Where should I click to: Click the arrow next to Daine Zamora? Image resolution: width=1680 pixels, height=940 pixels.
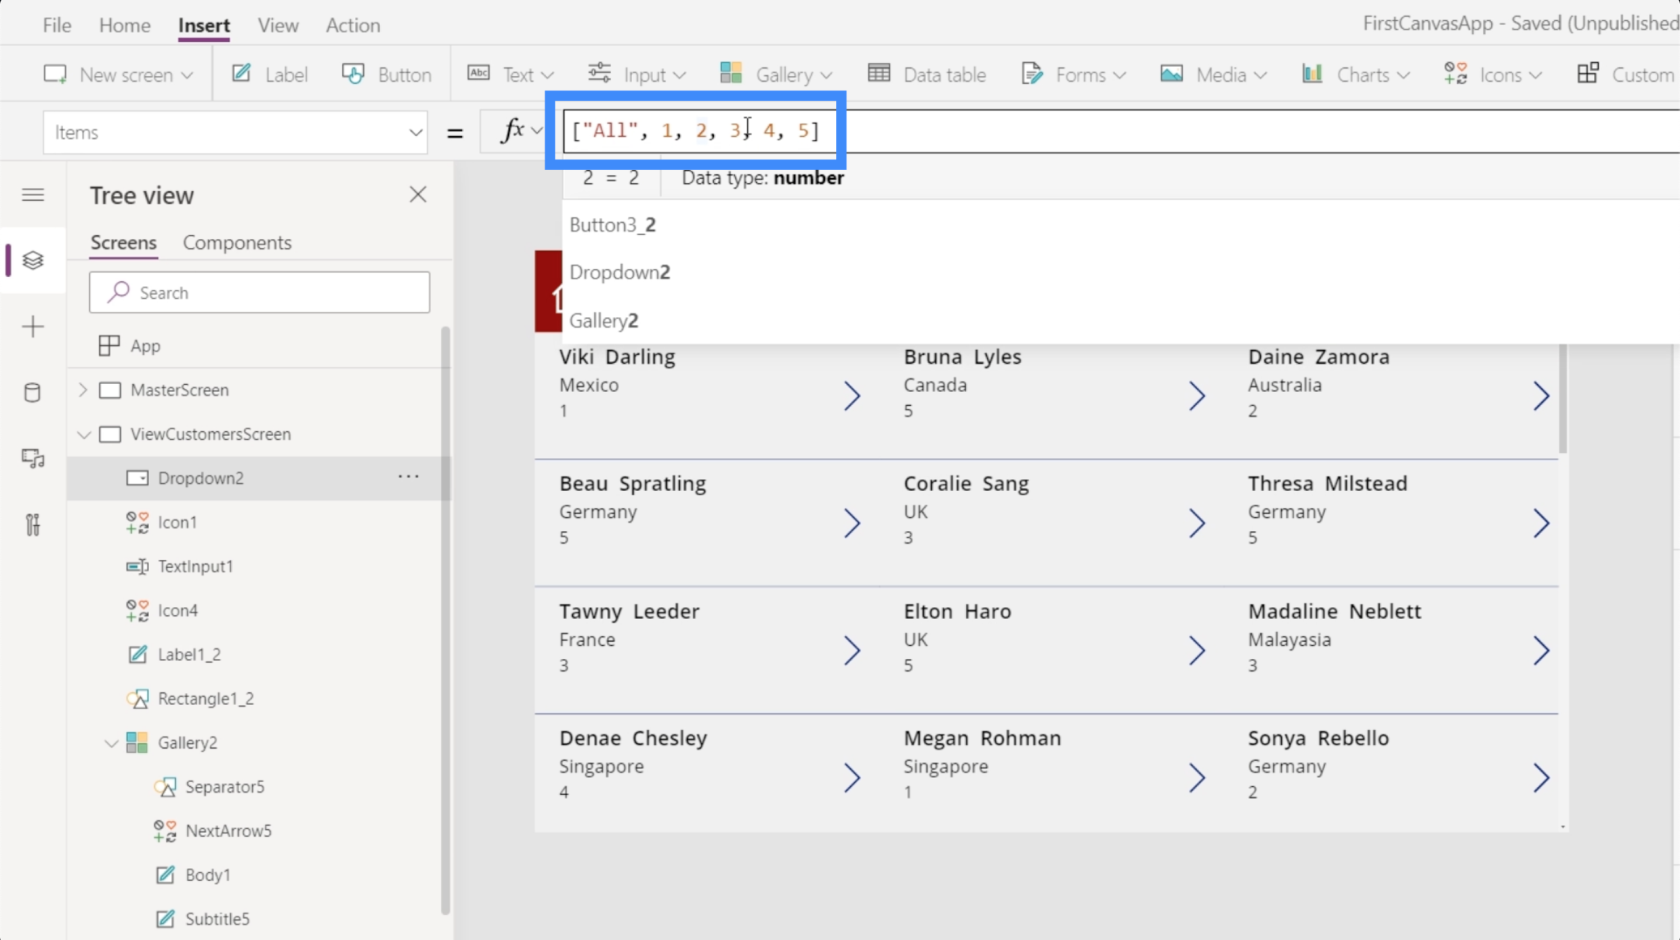1541,396
